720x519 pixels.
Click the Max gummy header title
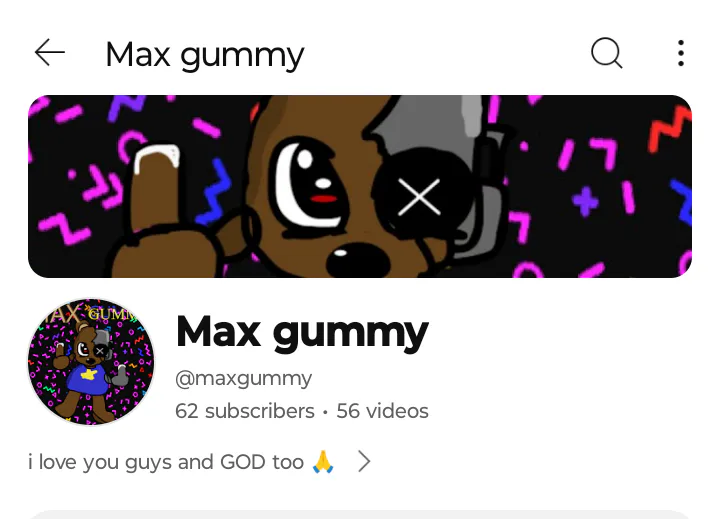coord(205,56)
